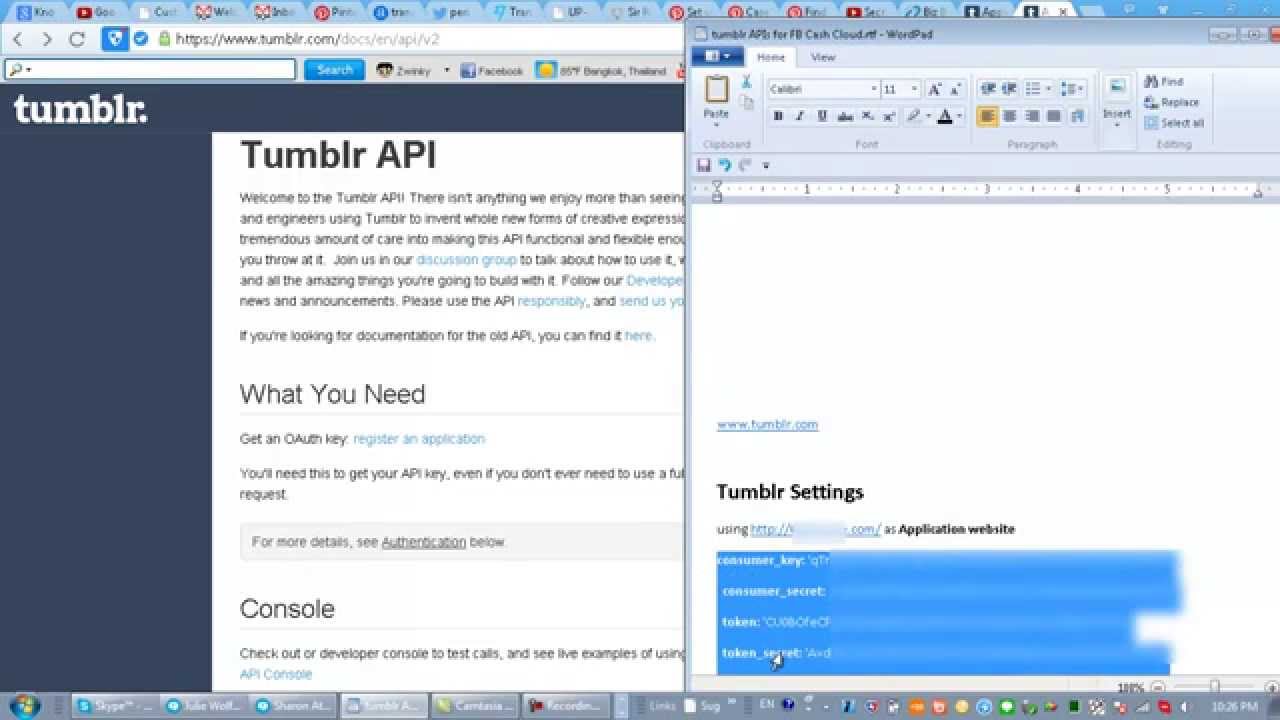Toggle Superscript formatting in WordPad
This screenshot has height=720, width=1280.
[x=888, y=116]
